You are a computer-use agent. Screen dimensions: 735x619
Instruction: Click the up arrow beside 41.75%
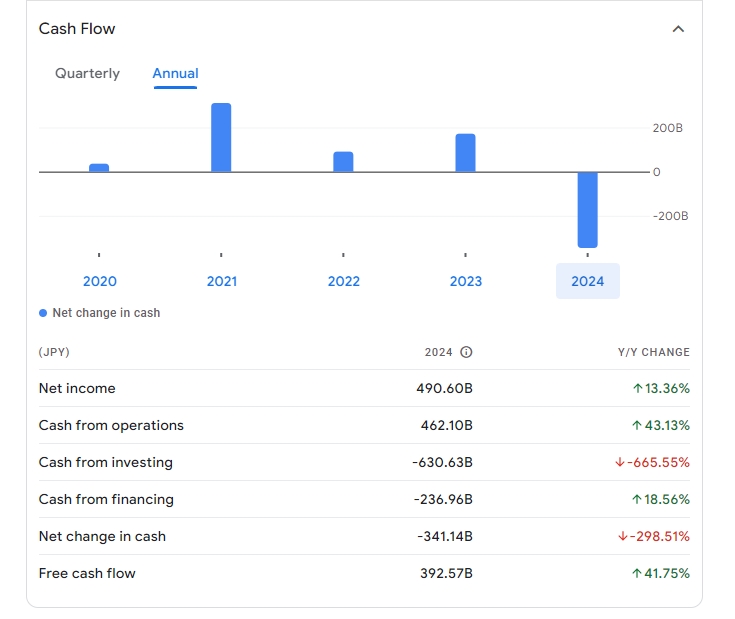click(x=637, y=573)
